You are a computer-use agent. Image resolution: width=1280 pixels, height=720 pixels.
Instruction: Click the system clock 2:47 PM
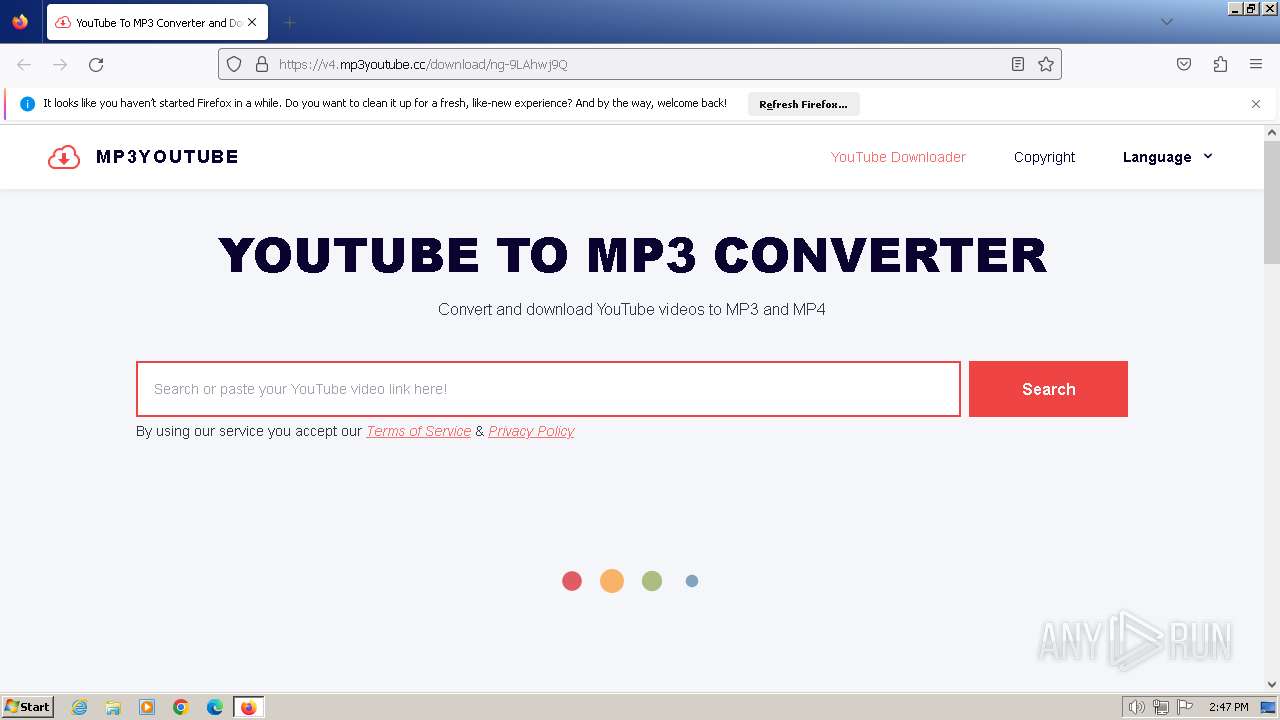click(x=1228, y=707)
